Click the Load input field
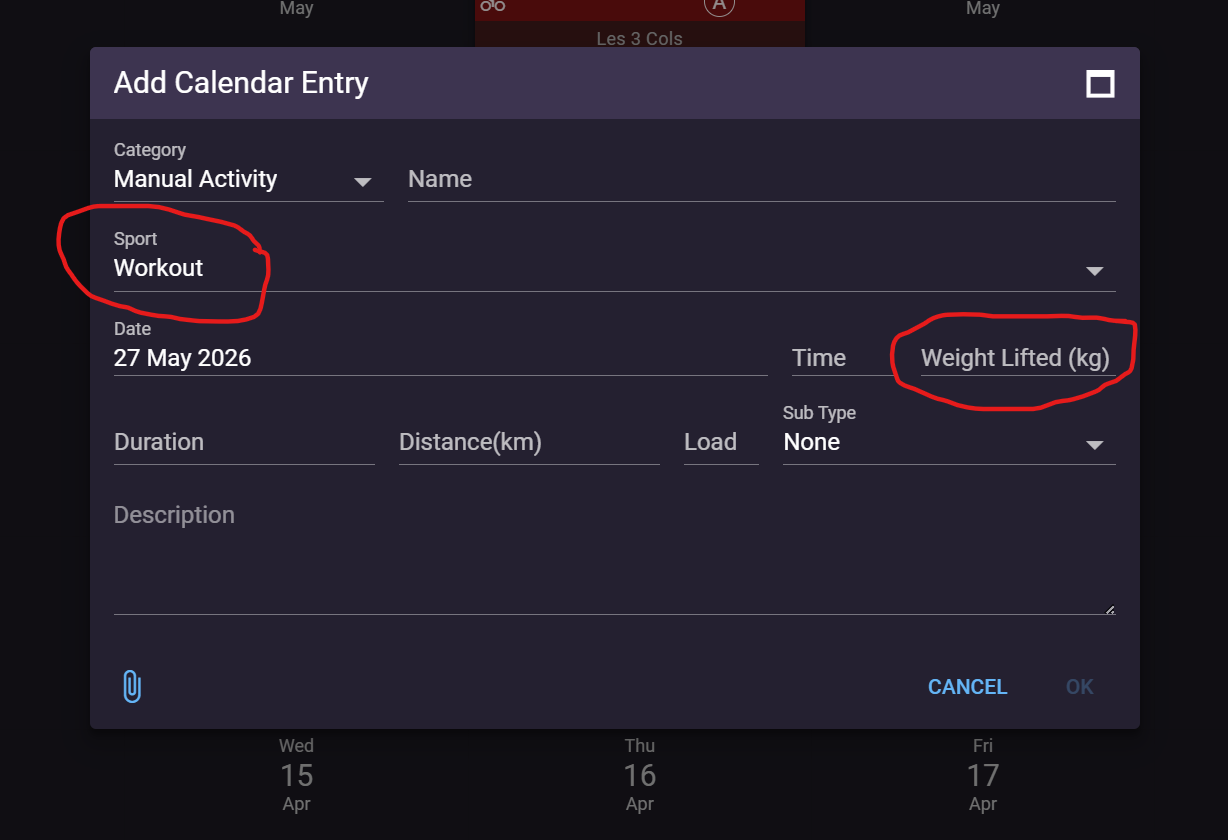This screenshot has height=840, width=1228. click(721, 442)
